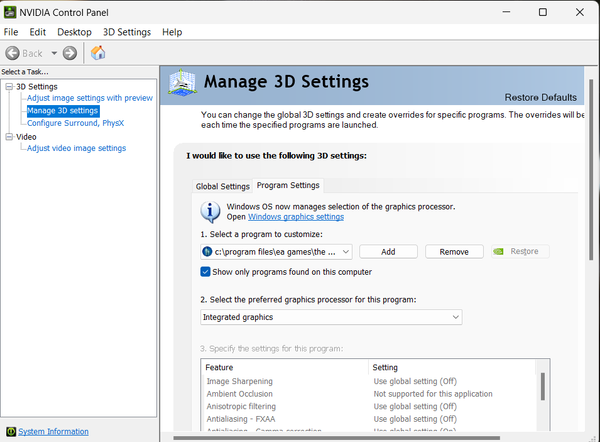Image resolution: width=600 pixels, height=442 pixels.
Task: Click the Forward arrow icon
Action: (x=70, y=53)
